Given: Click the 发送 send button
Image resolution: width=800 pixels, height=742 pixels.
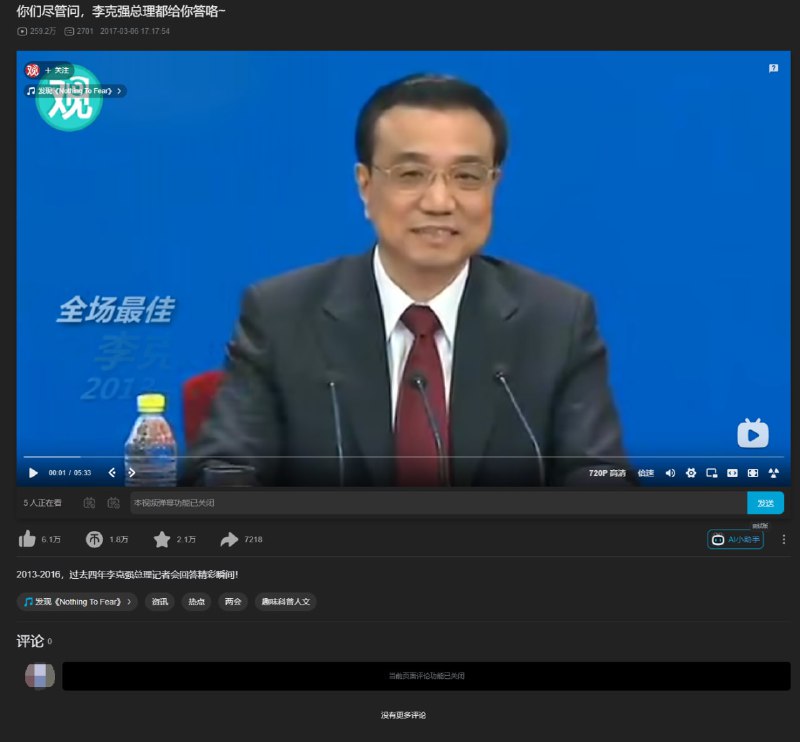Looking at the screenshot, I should point(766,502).
